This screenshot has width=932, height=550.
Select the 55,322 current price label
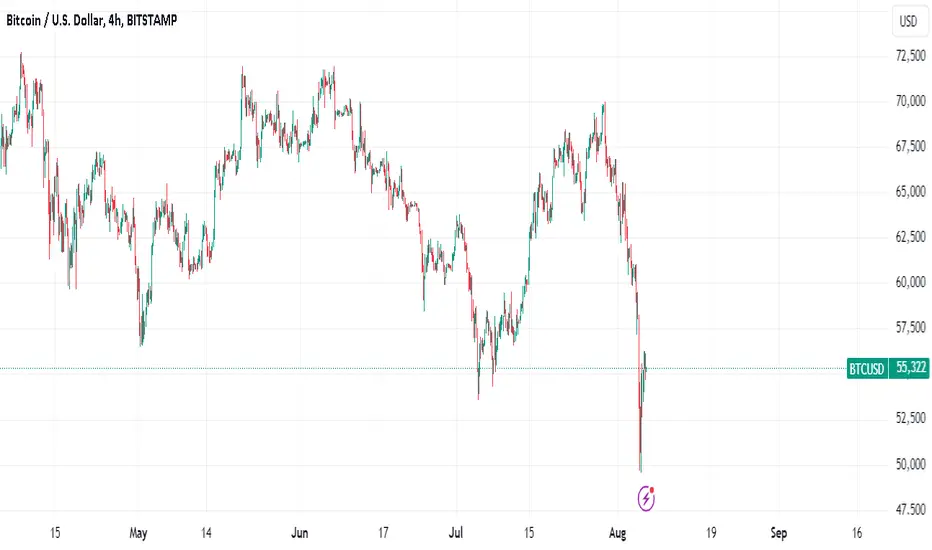909,369
